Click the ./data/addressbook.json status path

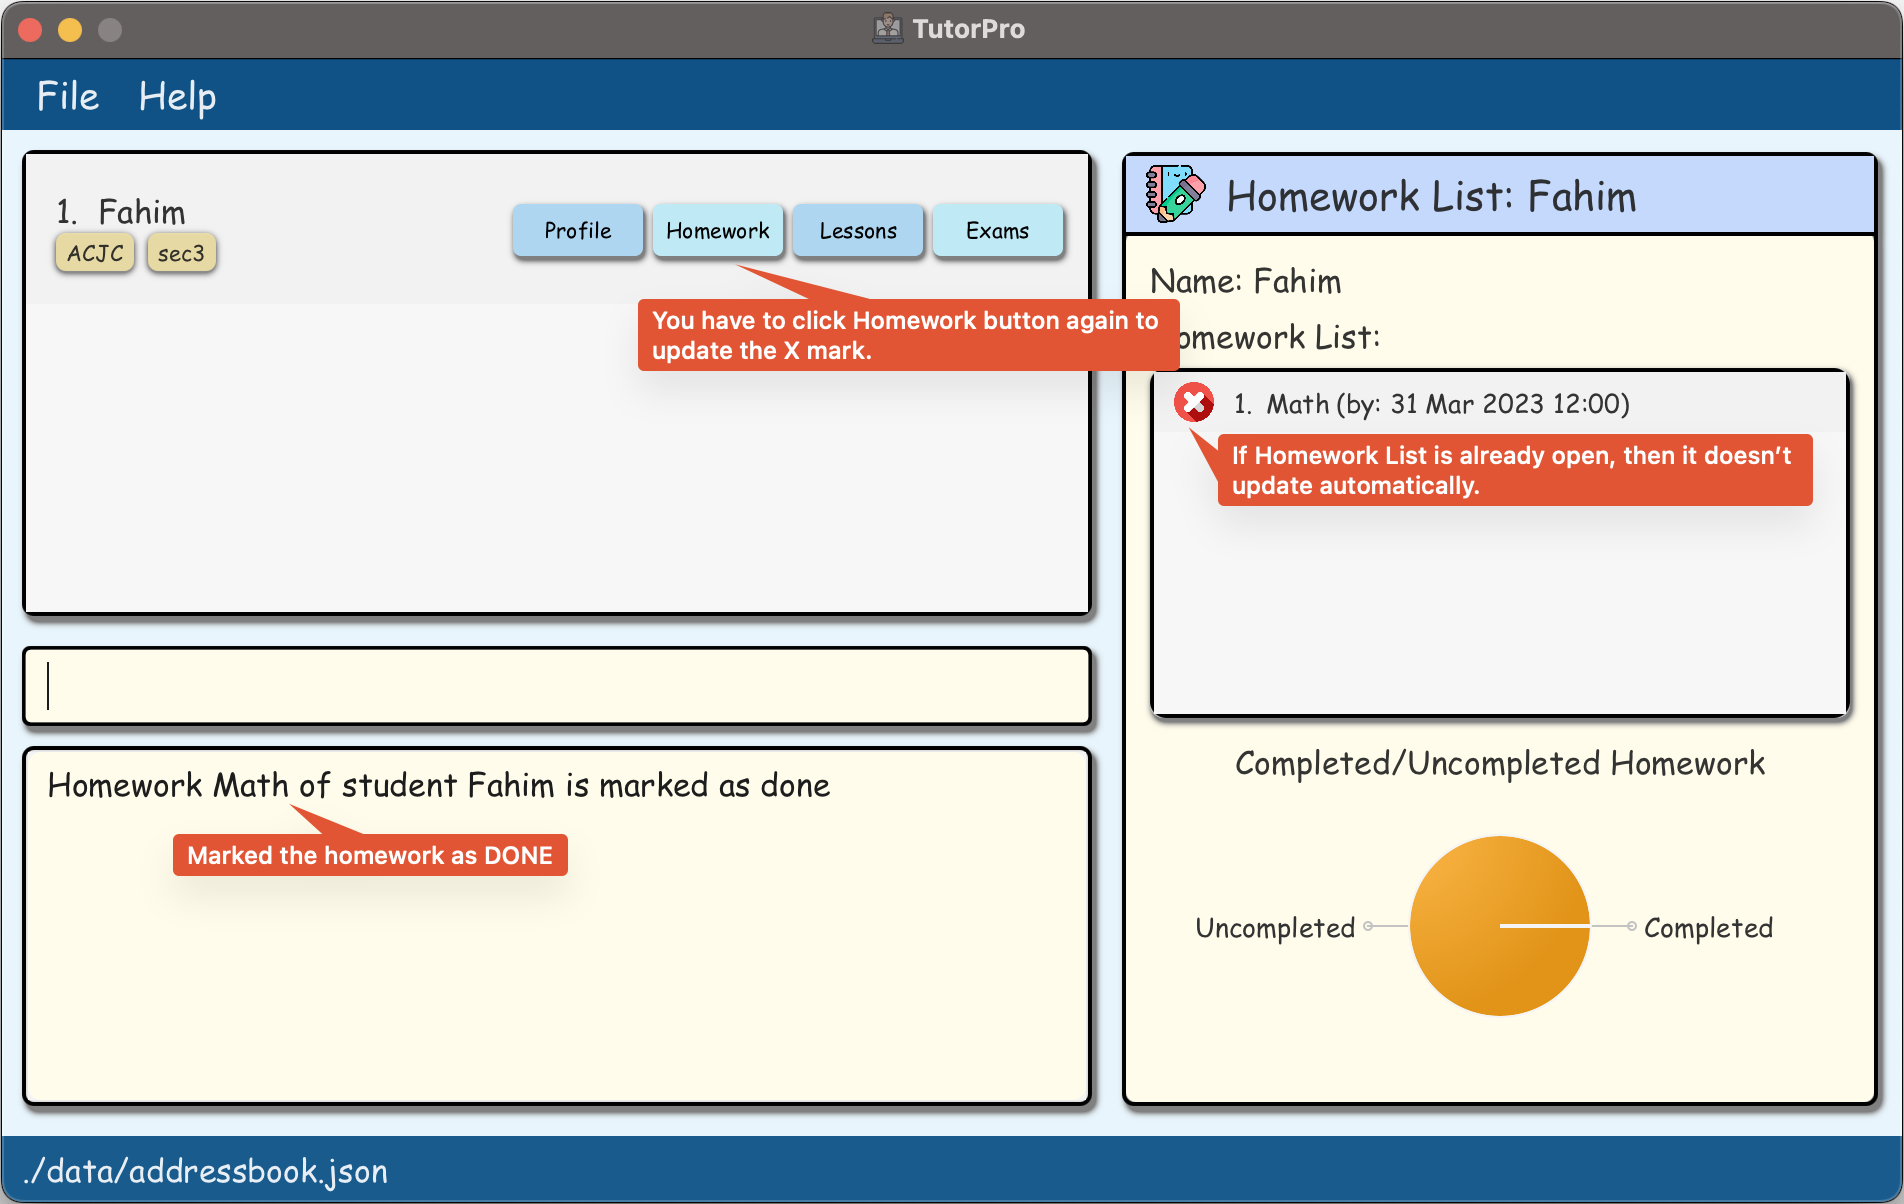click(206, 1171)
